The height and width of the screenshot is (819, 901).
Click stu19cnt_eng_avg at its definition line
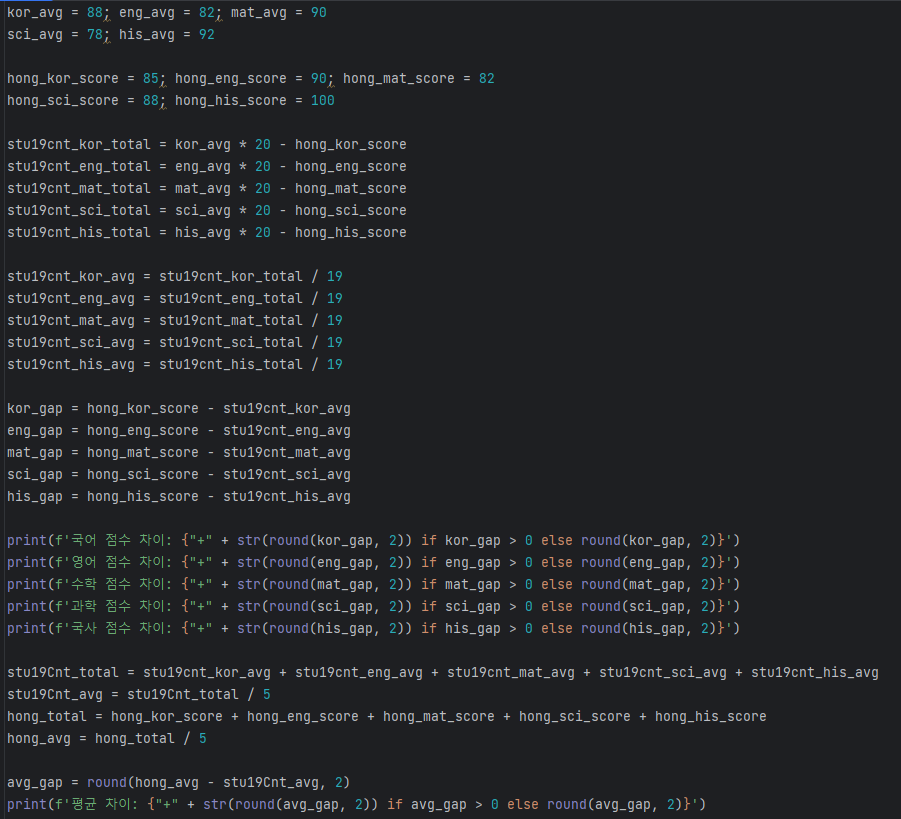71,299
